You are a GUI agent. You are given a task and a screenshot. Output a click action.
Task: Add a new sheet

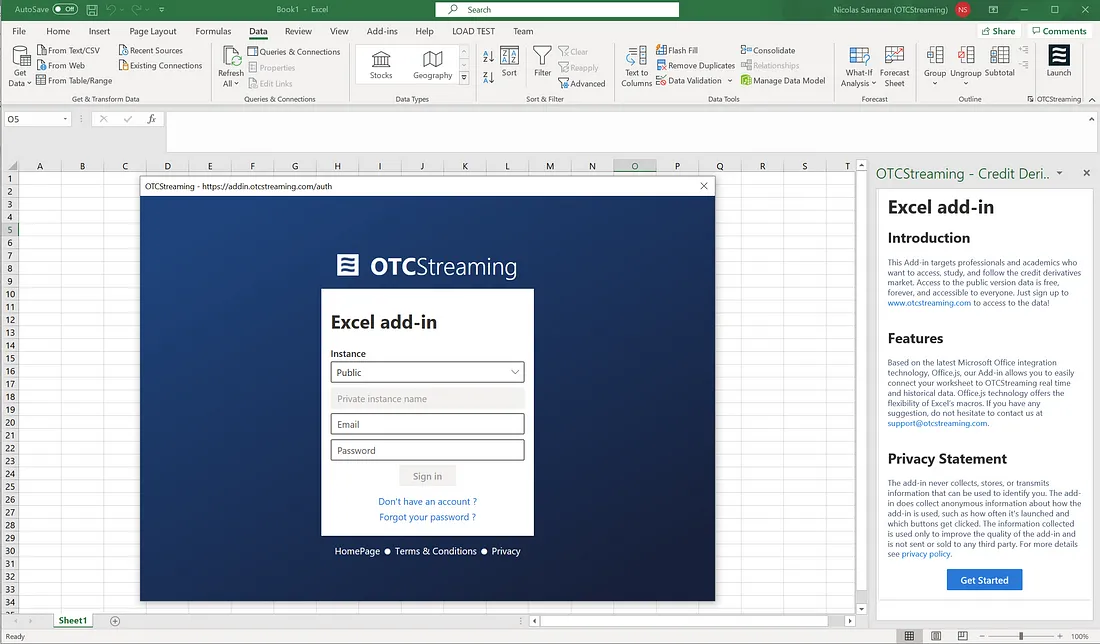[x=115, y=621]
